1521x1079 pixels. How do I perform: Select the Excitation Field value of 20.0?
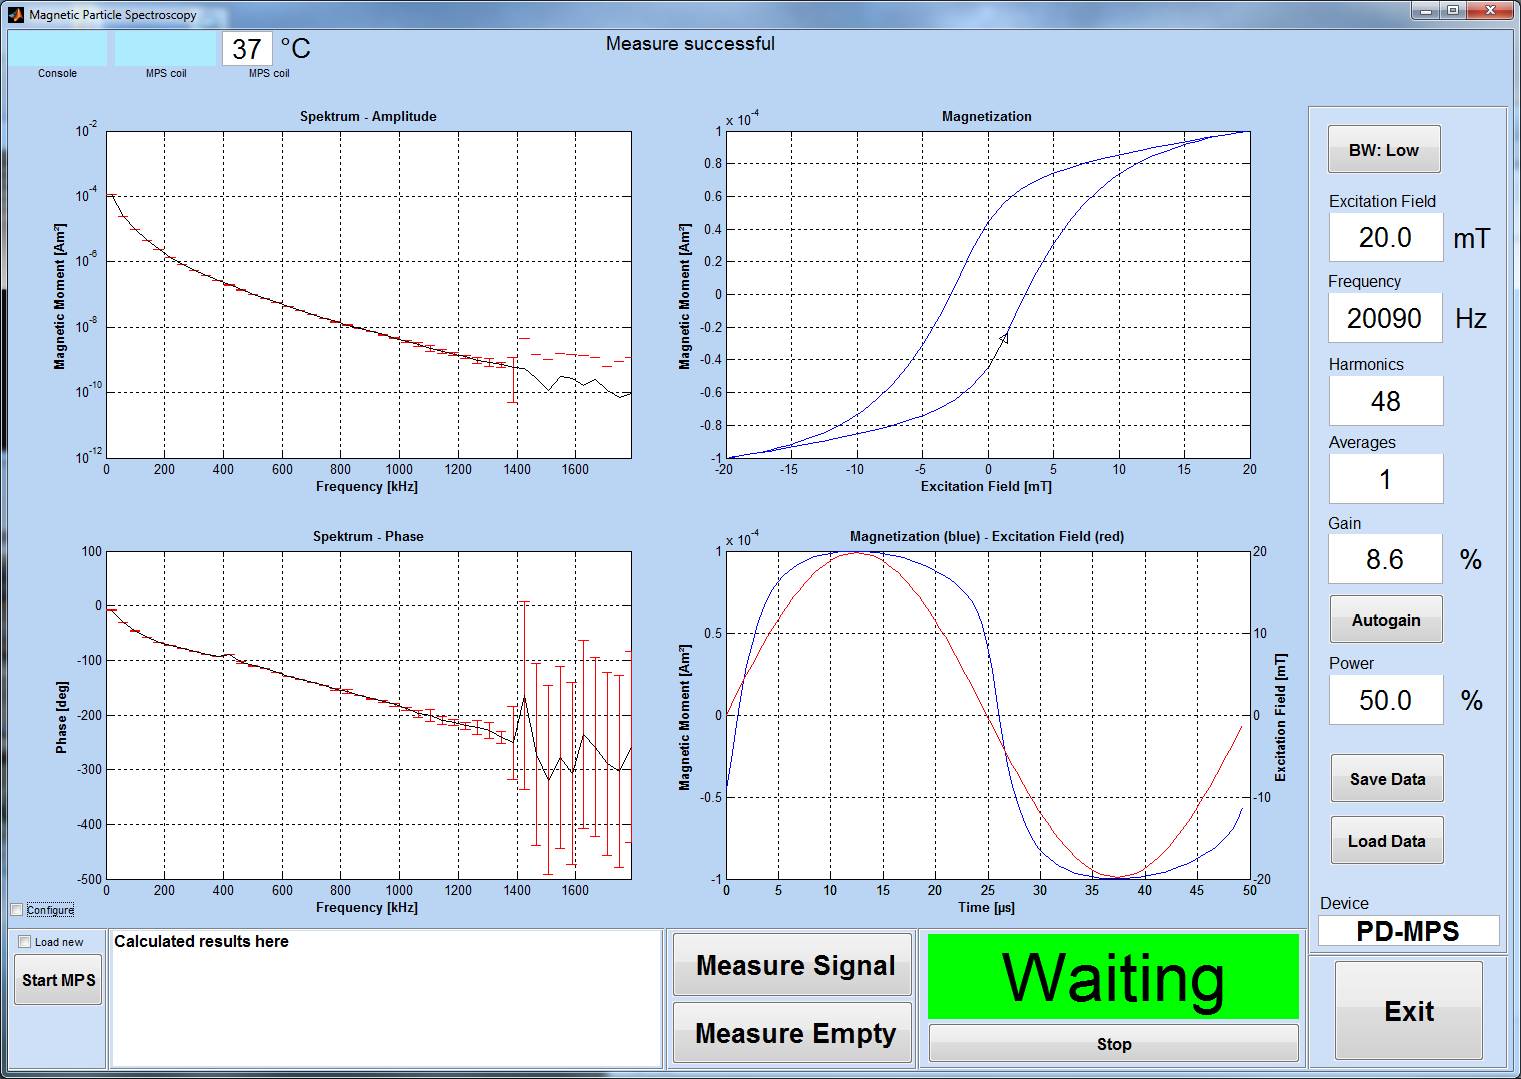click(x=1386, y=237)
